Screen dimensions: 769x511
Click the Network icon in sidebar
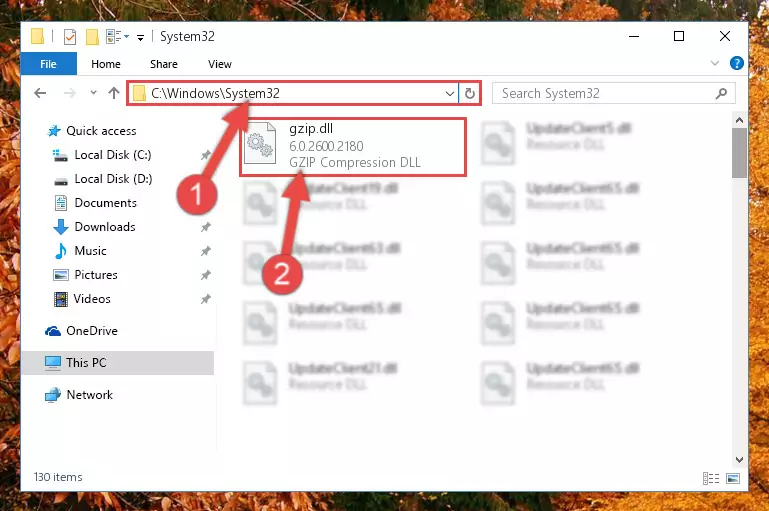pyautogui.click(x=53, y=395)
